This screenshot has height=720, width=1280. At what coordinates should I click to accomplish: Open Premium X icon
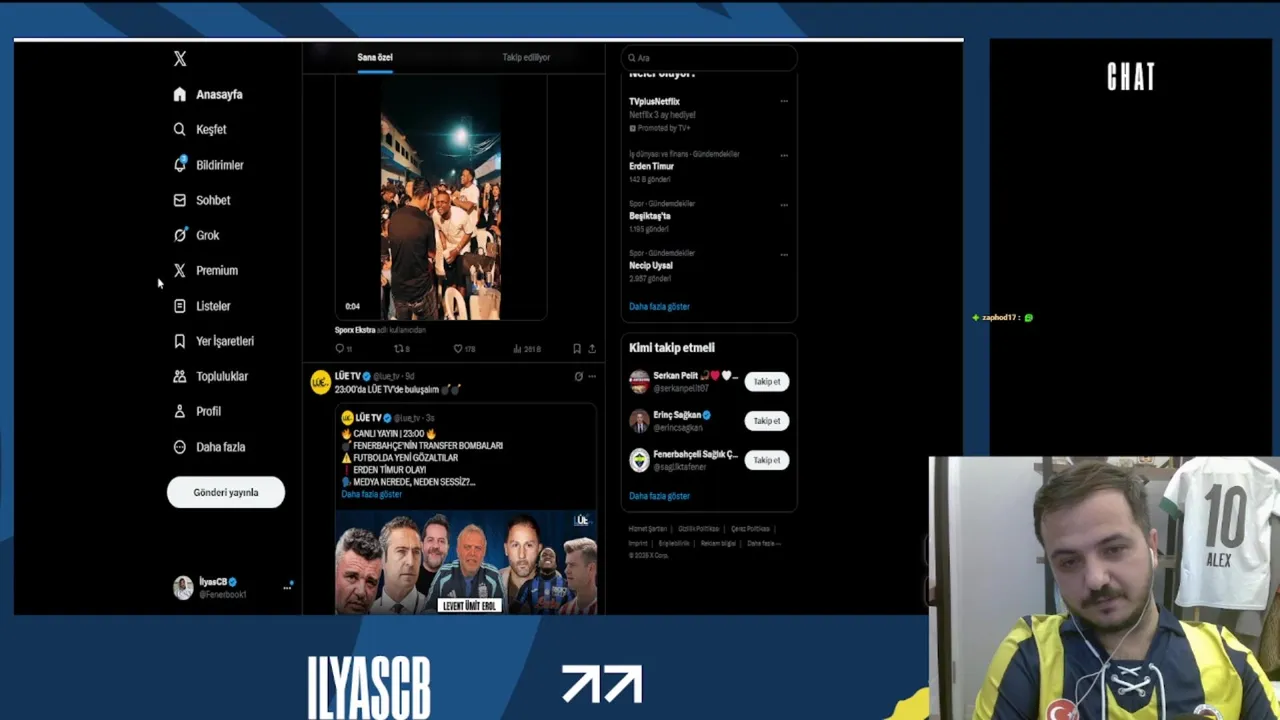pos(180,270)
